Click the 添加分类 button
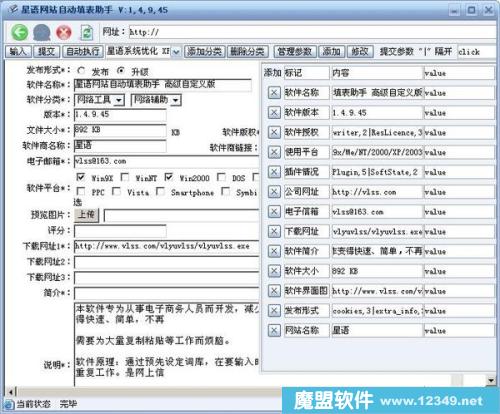 [x=205, y=52]
